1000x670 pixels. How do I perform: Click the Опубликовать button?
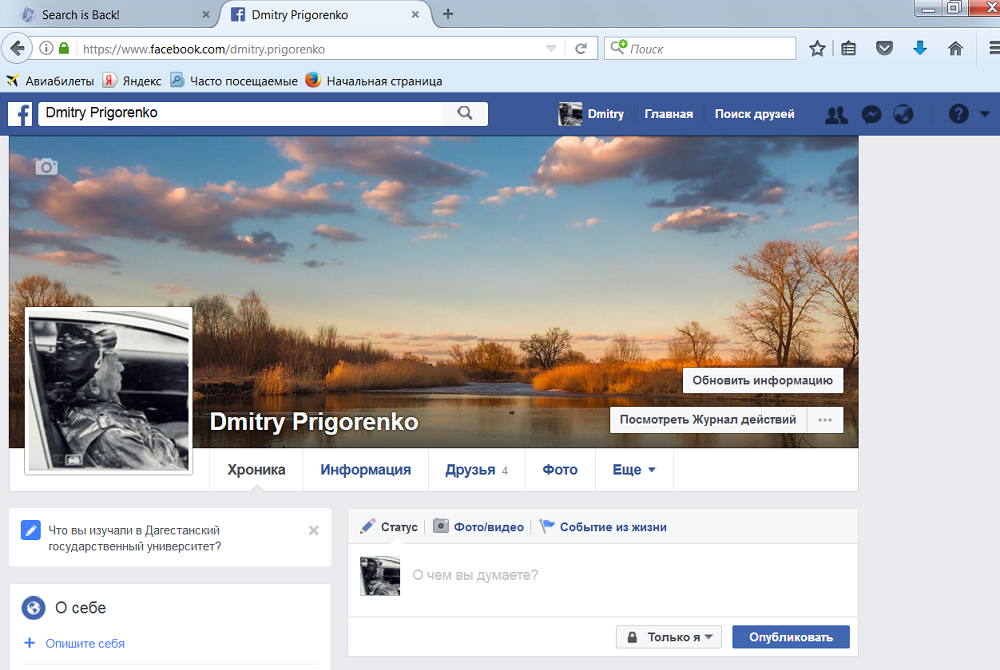coord(790,637)
